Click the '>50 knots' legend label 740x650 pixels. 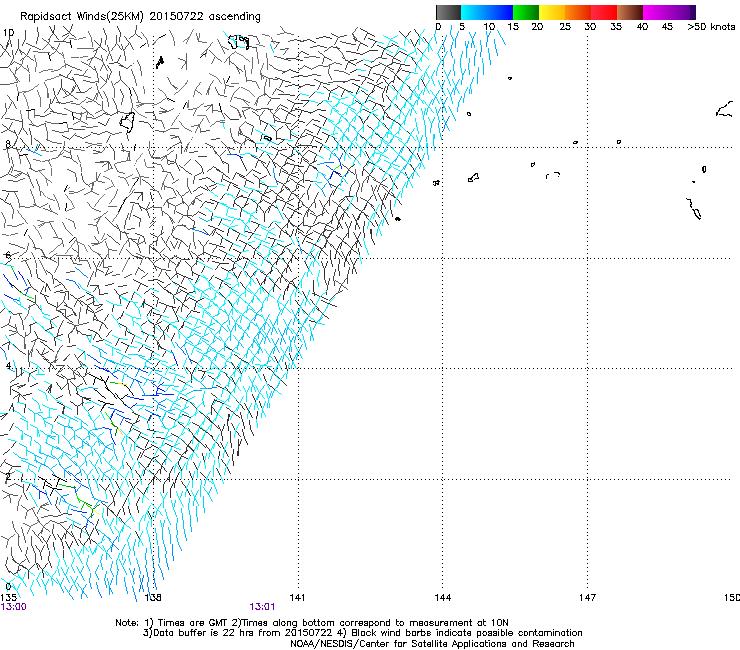[711, 27]
